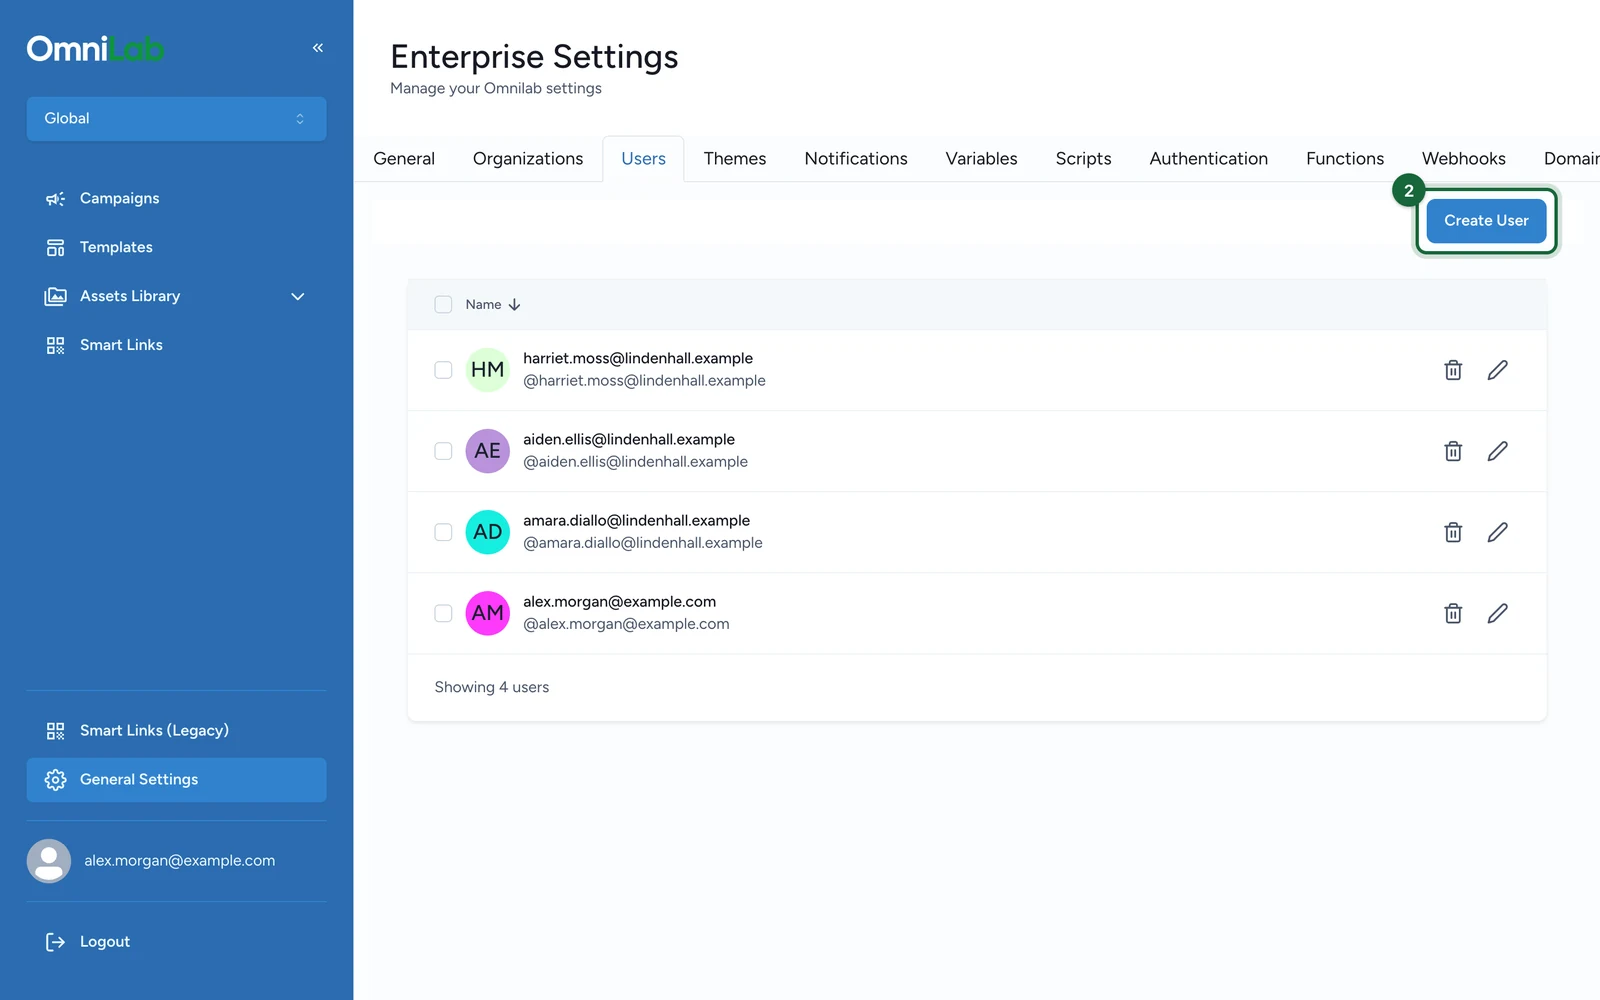1600x1000 pixels.
Task: Click the General Settings gear icon
Action: pyautogui.click(x=55, y=780)
